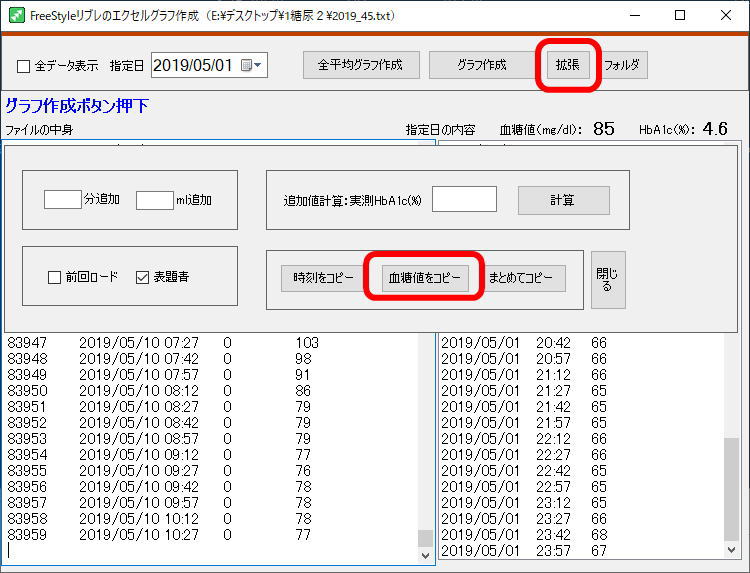
Task: Uncheck the 表題書 checkbox
Action: (142, 277)
